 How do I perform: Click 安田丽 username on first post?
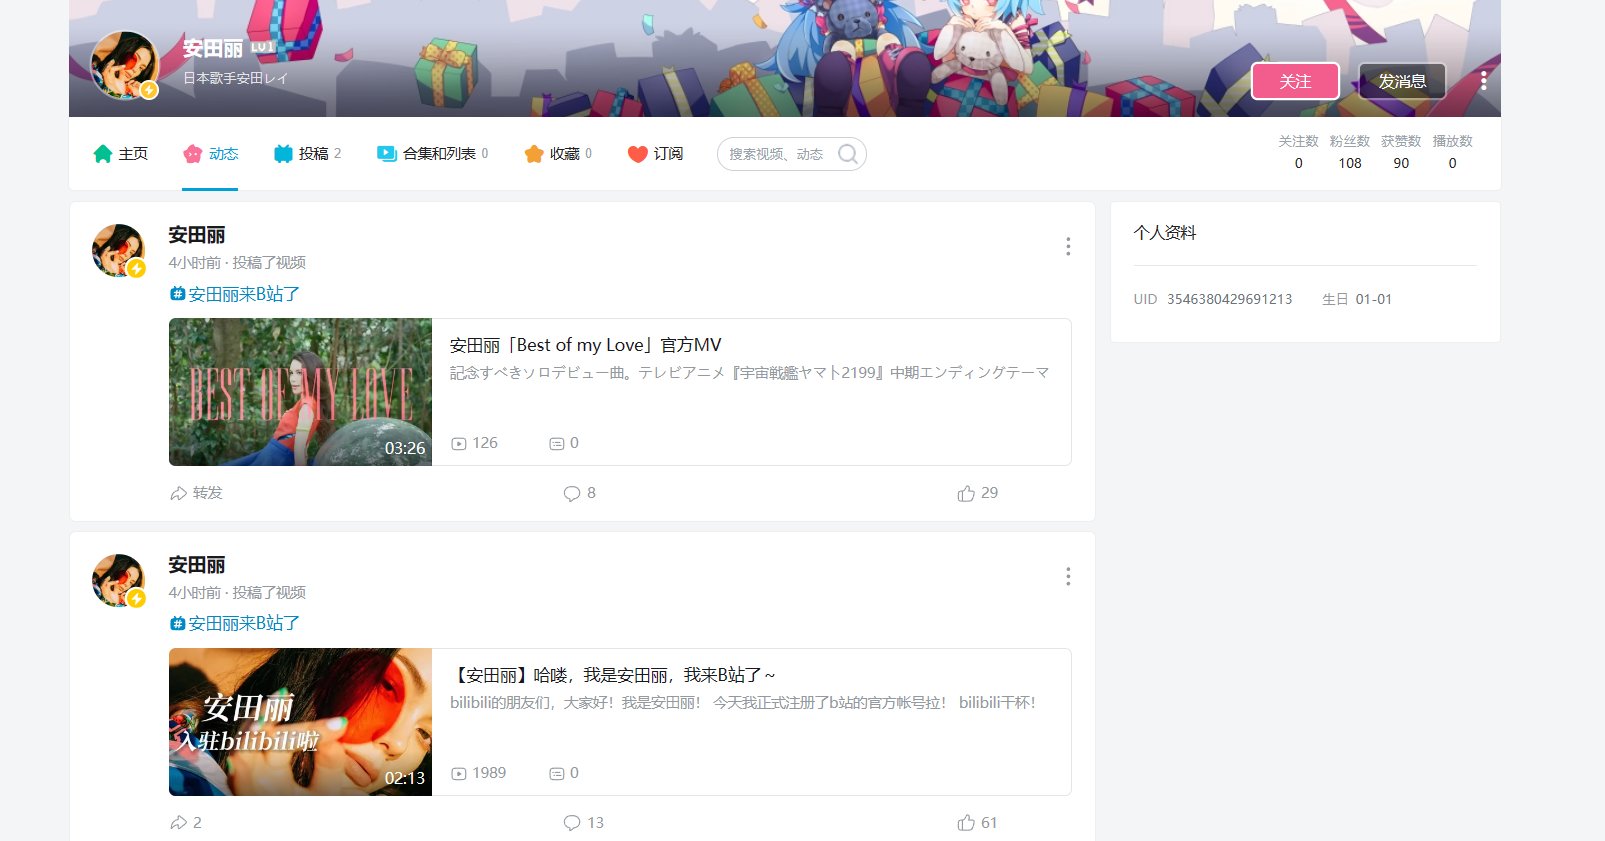197,235
